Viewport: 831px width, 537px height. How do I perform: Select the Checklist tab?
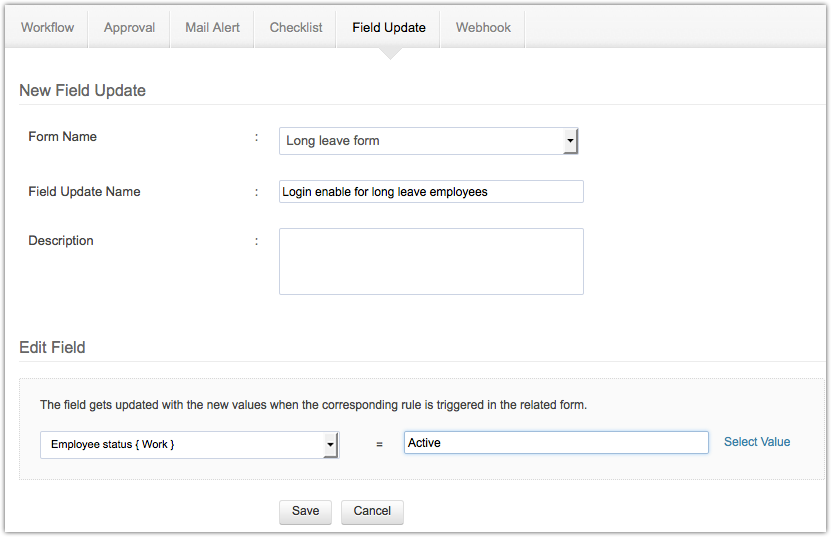[296, 28]
